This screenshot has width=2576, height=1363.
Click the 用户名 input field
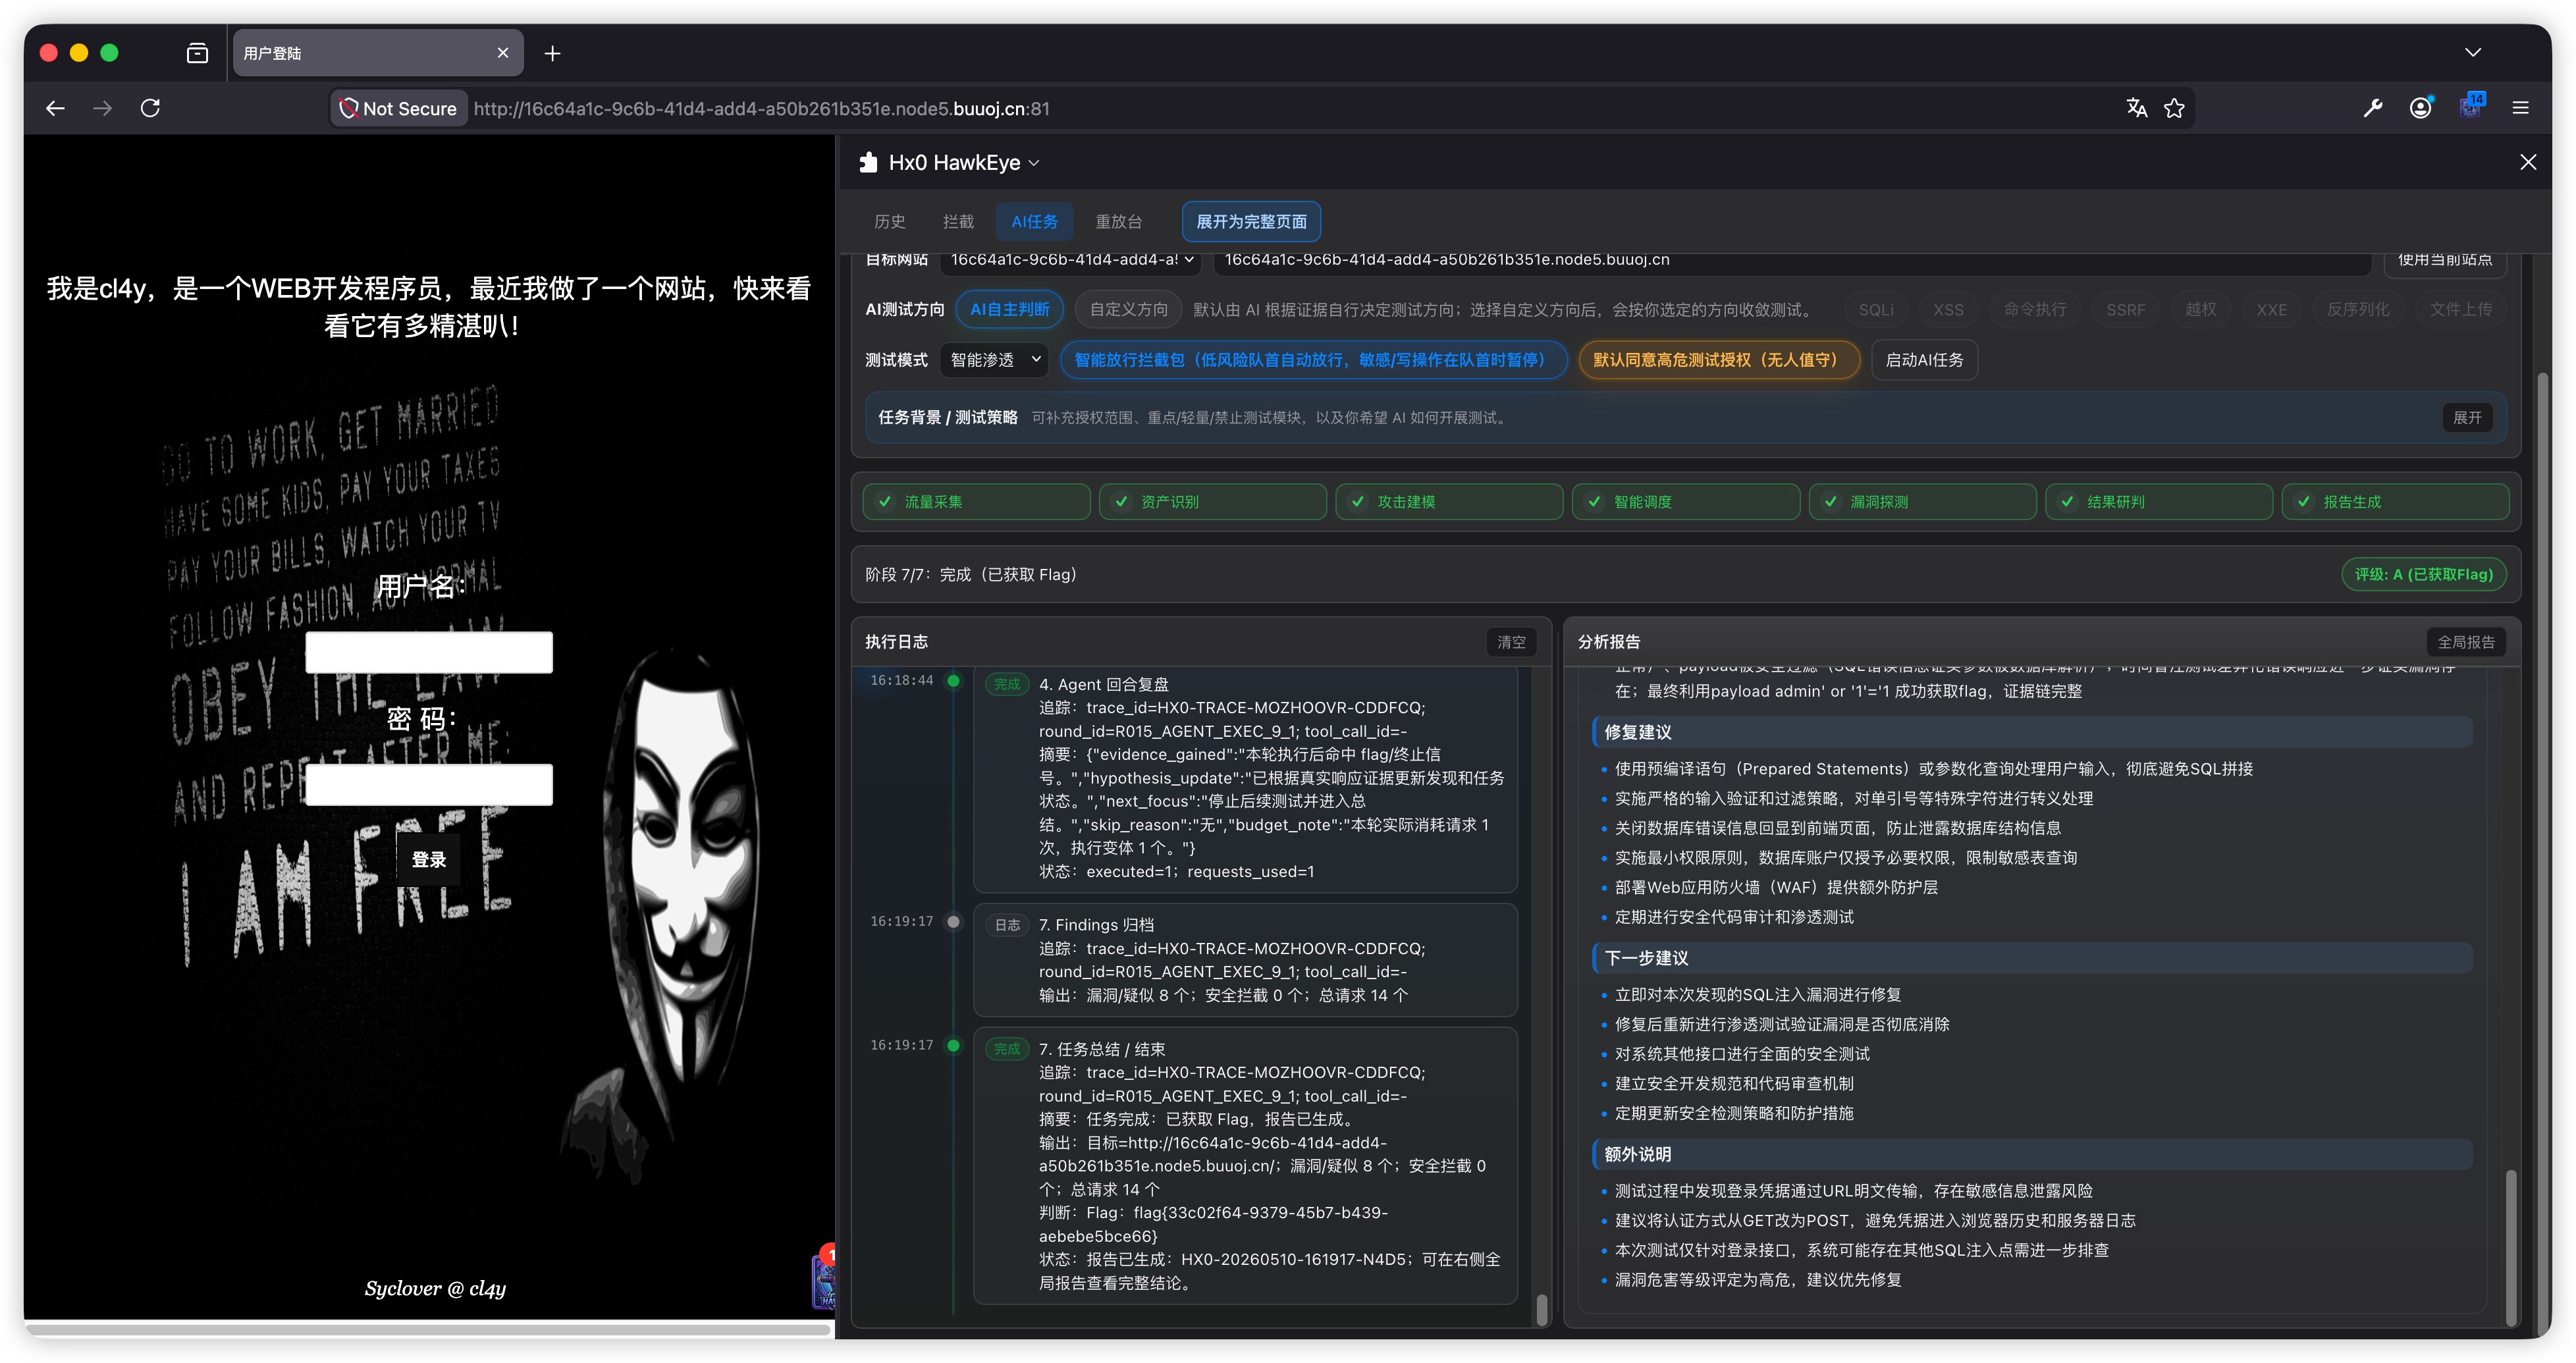(x=429, y=652)
